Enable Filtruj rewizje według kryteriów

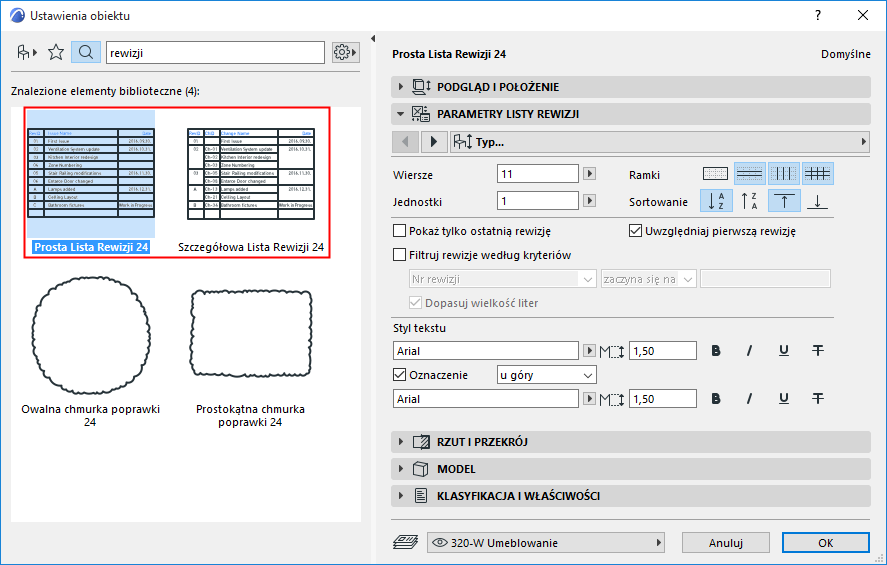coord(401,255)
